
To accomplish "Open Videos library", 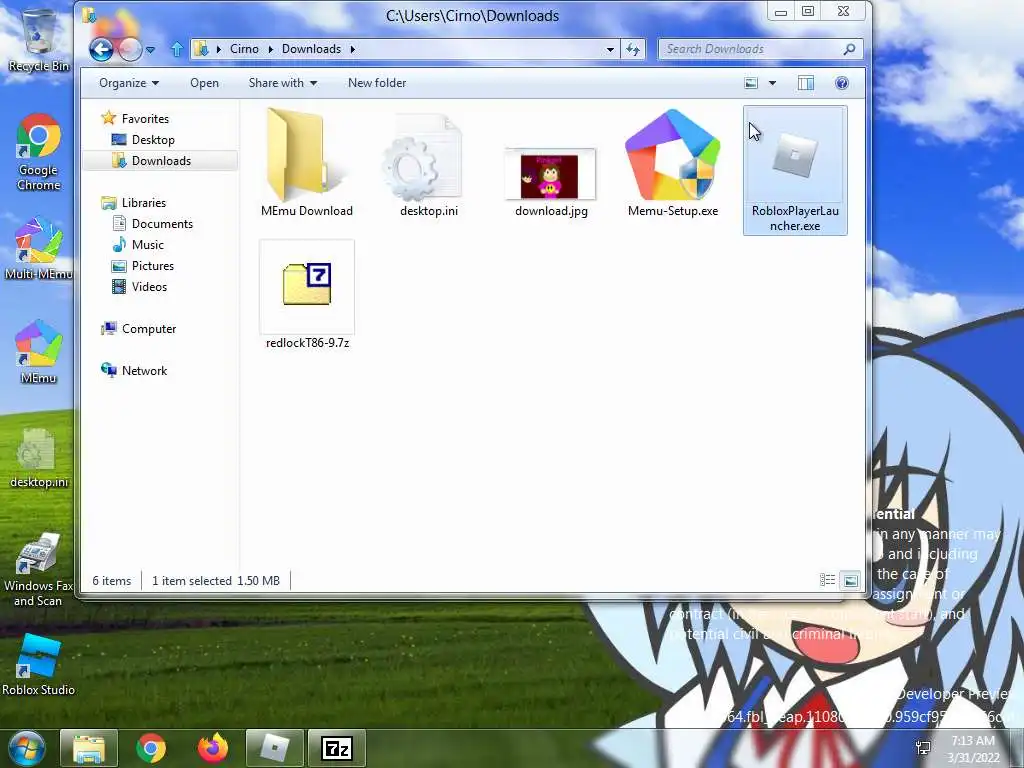I will (140, 287).
